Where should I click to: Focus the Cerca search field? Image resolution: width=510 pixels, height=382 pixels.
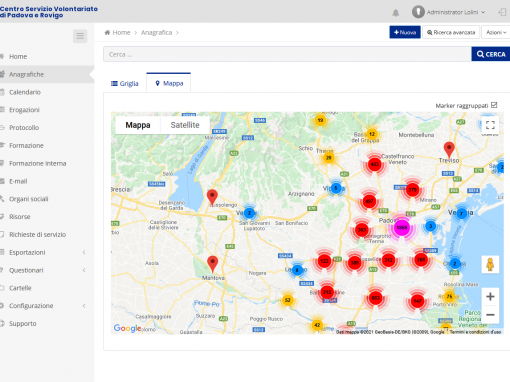tap(287, 54)
